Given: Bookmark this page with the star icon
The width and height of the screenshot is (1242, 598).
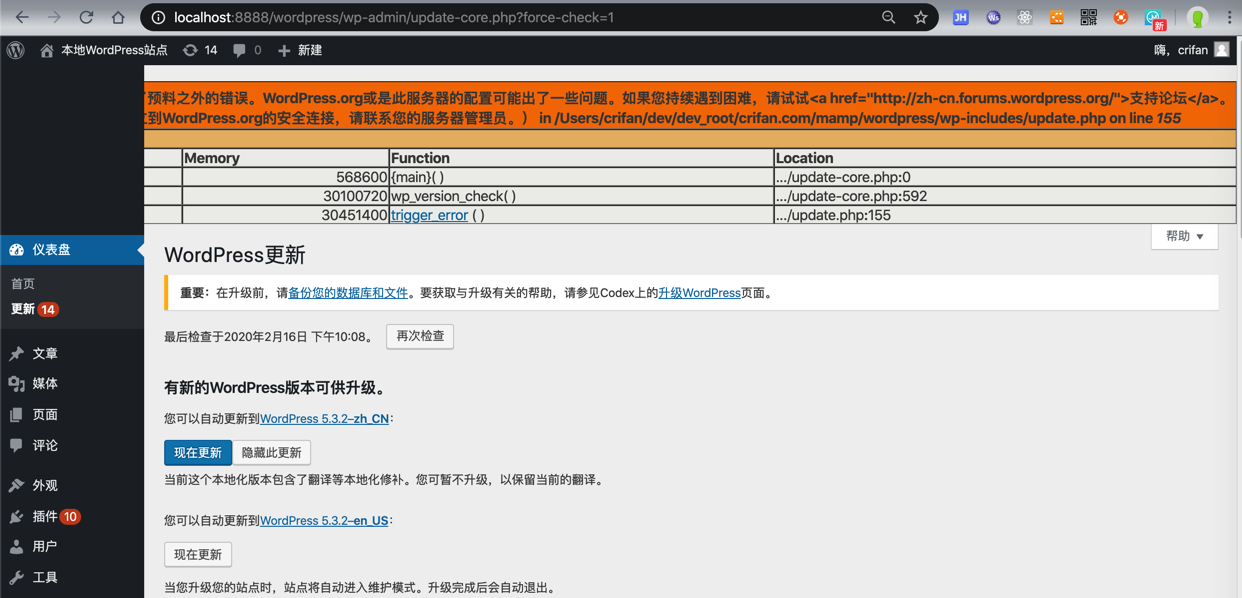Looking at the screenshot, I should pos(920,17).
